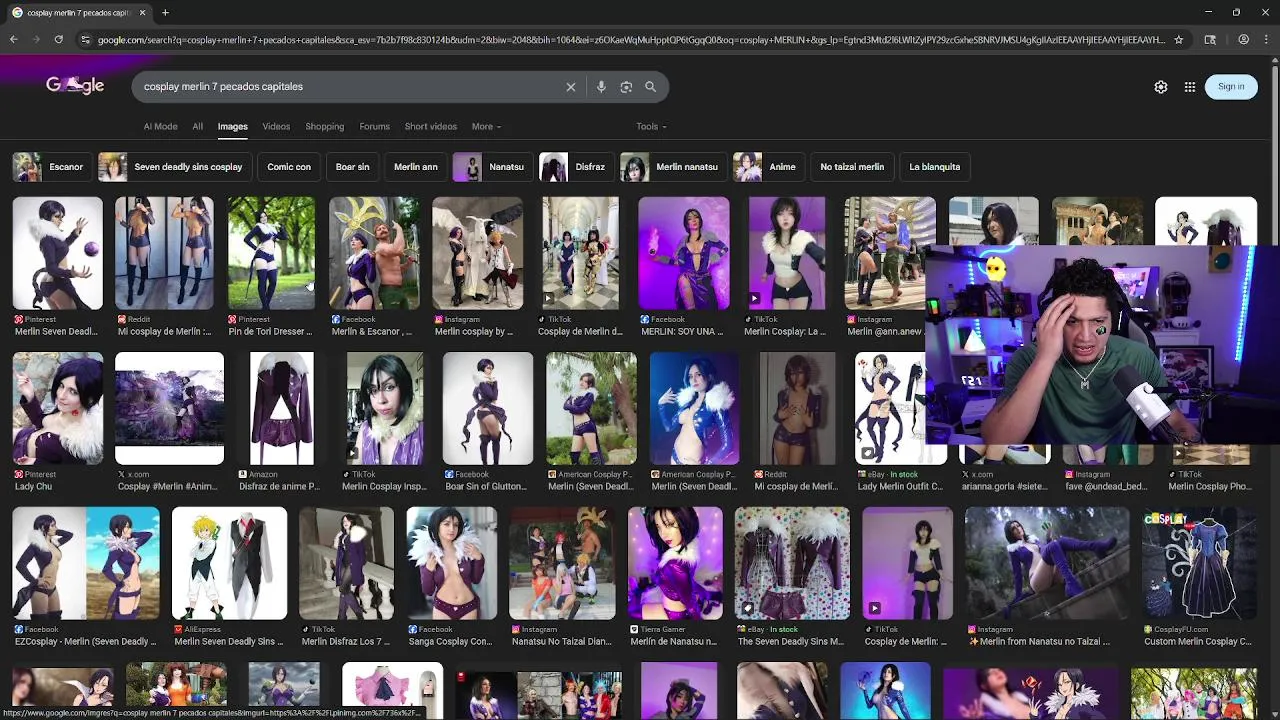Click the Sign in button
The width and height of the screenshot is (1280, 720).
(x=1231, y=87)
